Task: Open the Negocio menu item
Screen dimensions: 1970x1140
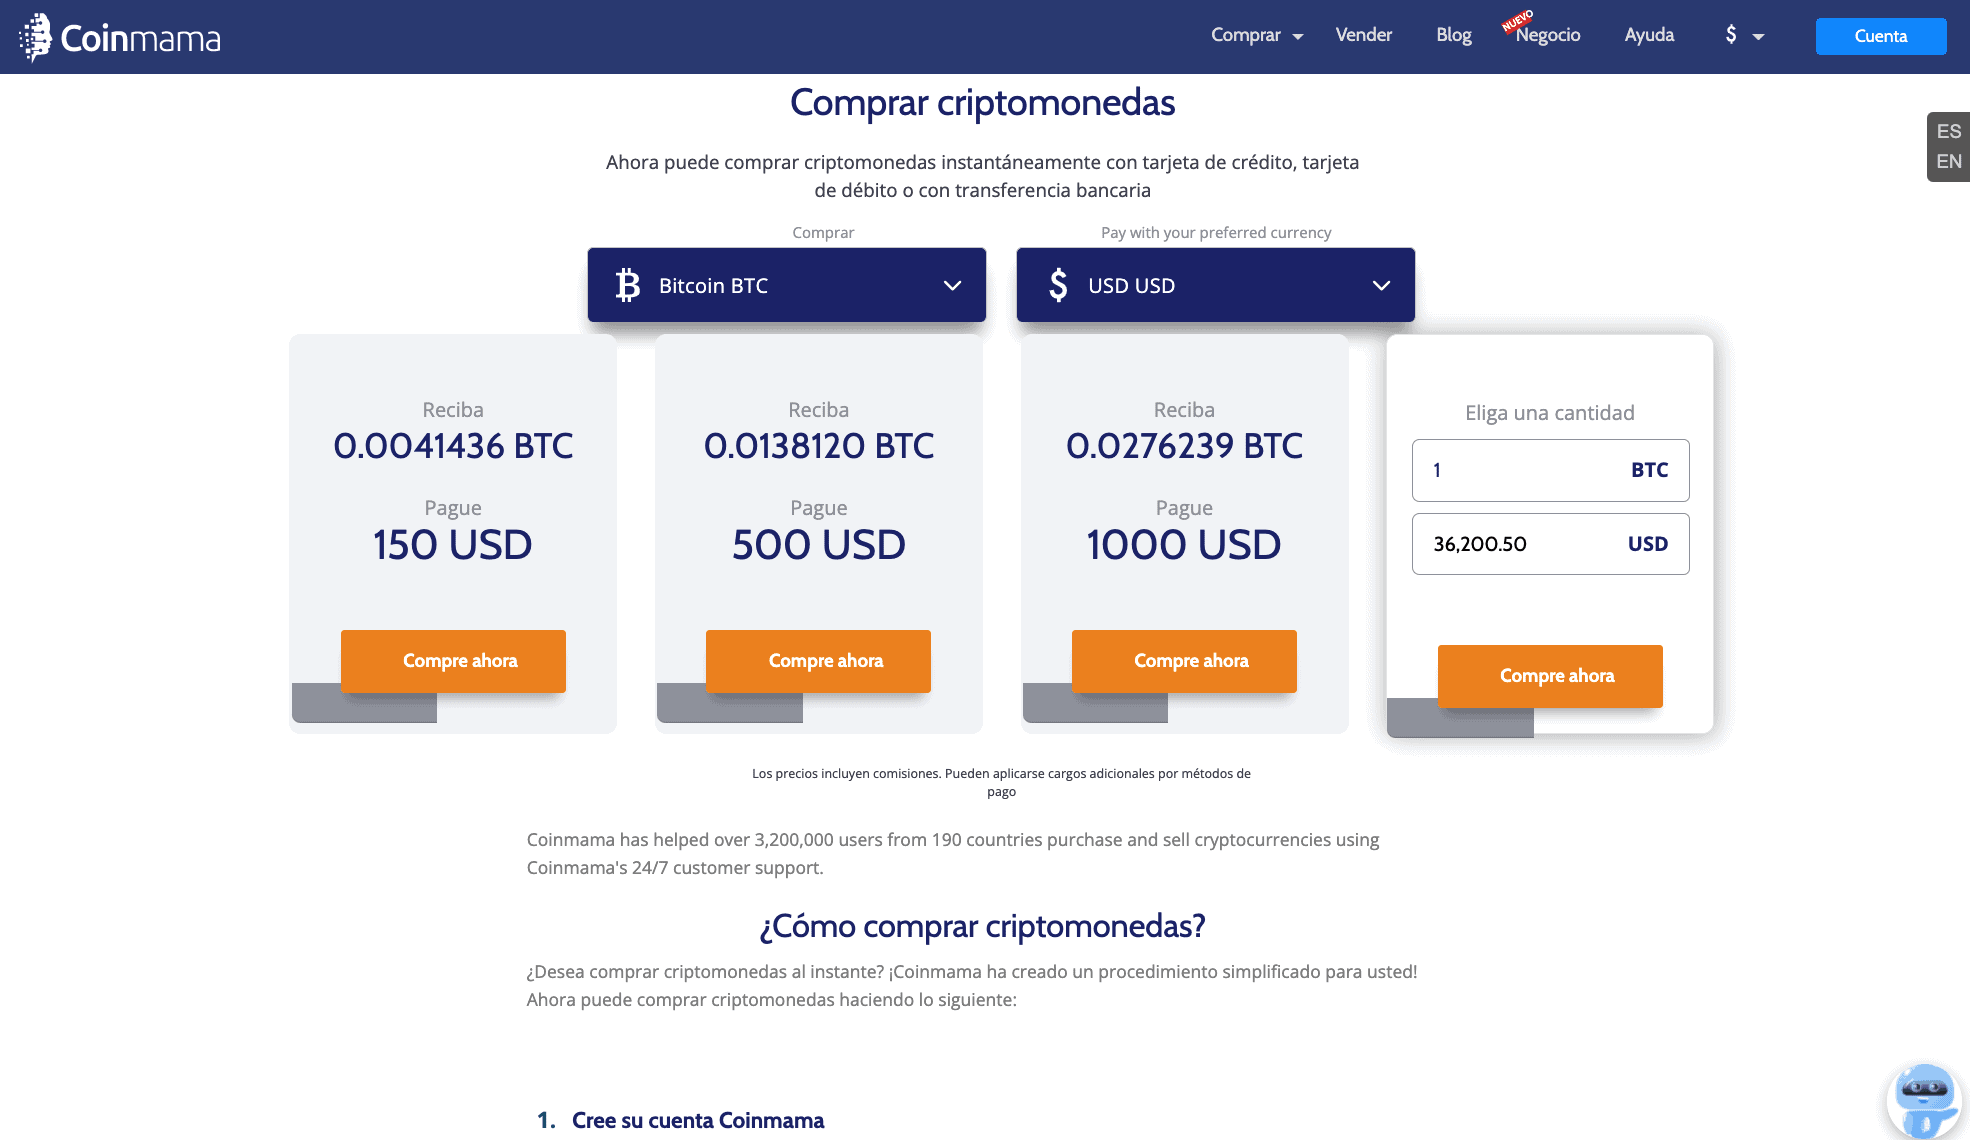Action: point(1547,35)
